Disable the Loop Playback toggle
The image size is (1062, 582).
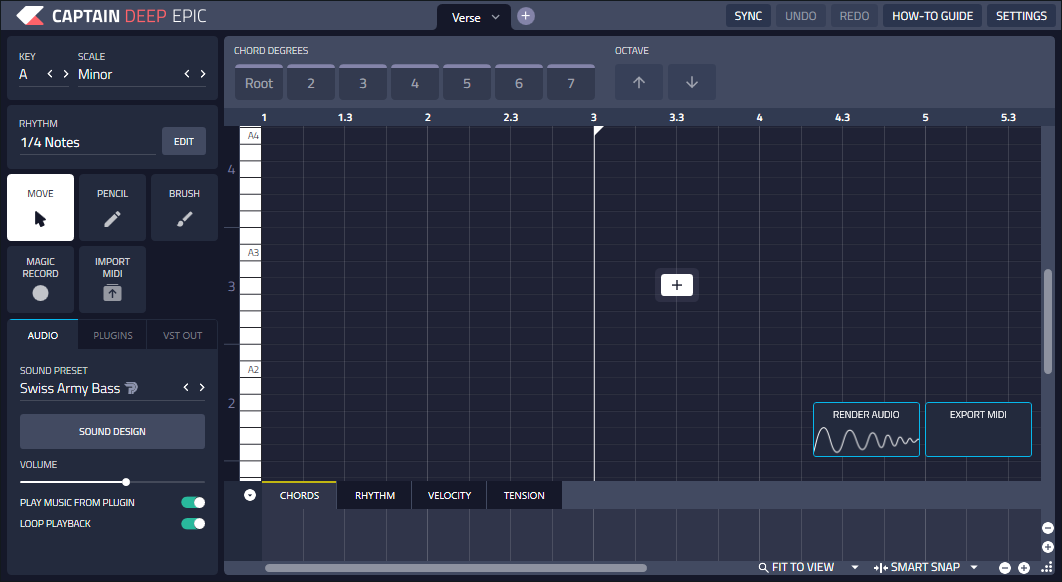pyautogui.click(x=193, y=523)
